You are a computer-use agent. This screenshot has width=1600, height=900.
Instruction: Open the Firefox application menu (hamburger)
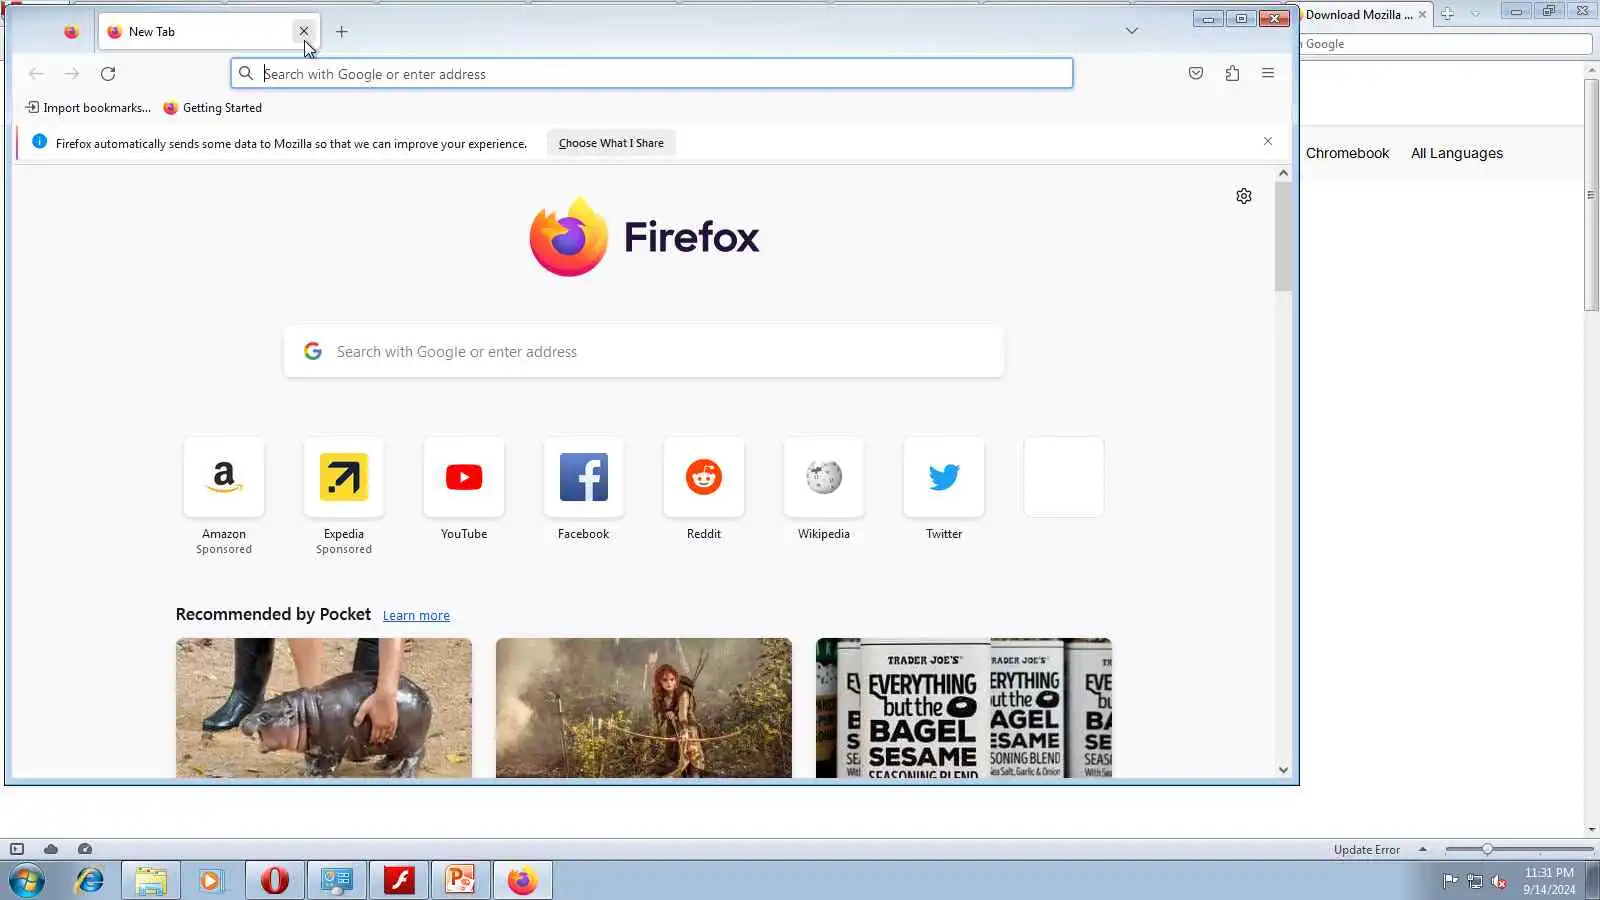tap(1268, 73)
